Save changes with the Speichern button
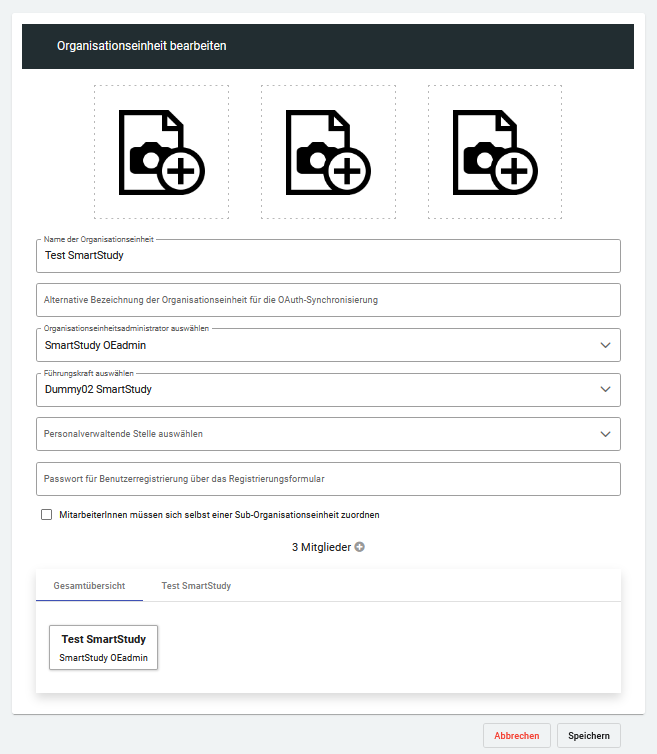Image resolution: width=657 pixels, height=754 pixels. pyautogui.click(x=589, y=735)
